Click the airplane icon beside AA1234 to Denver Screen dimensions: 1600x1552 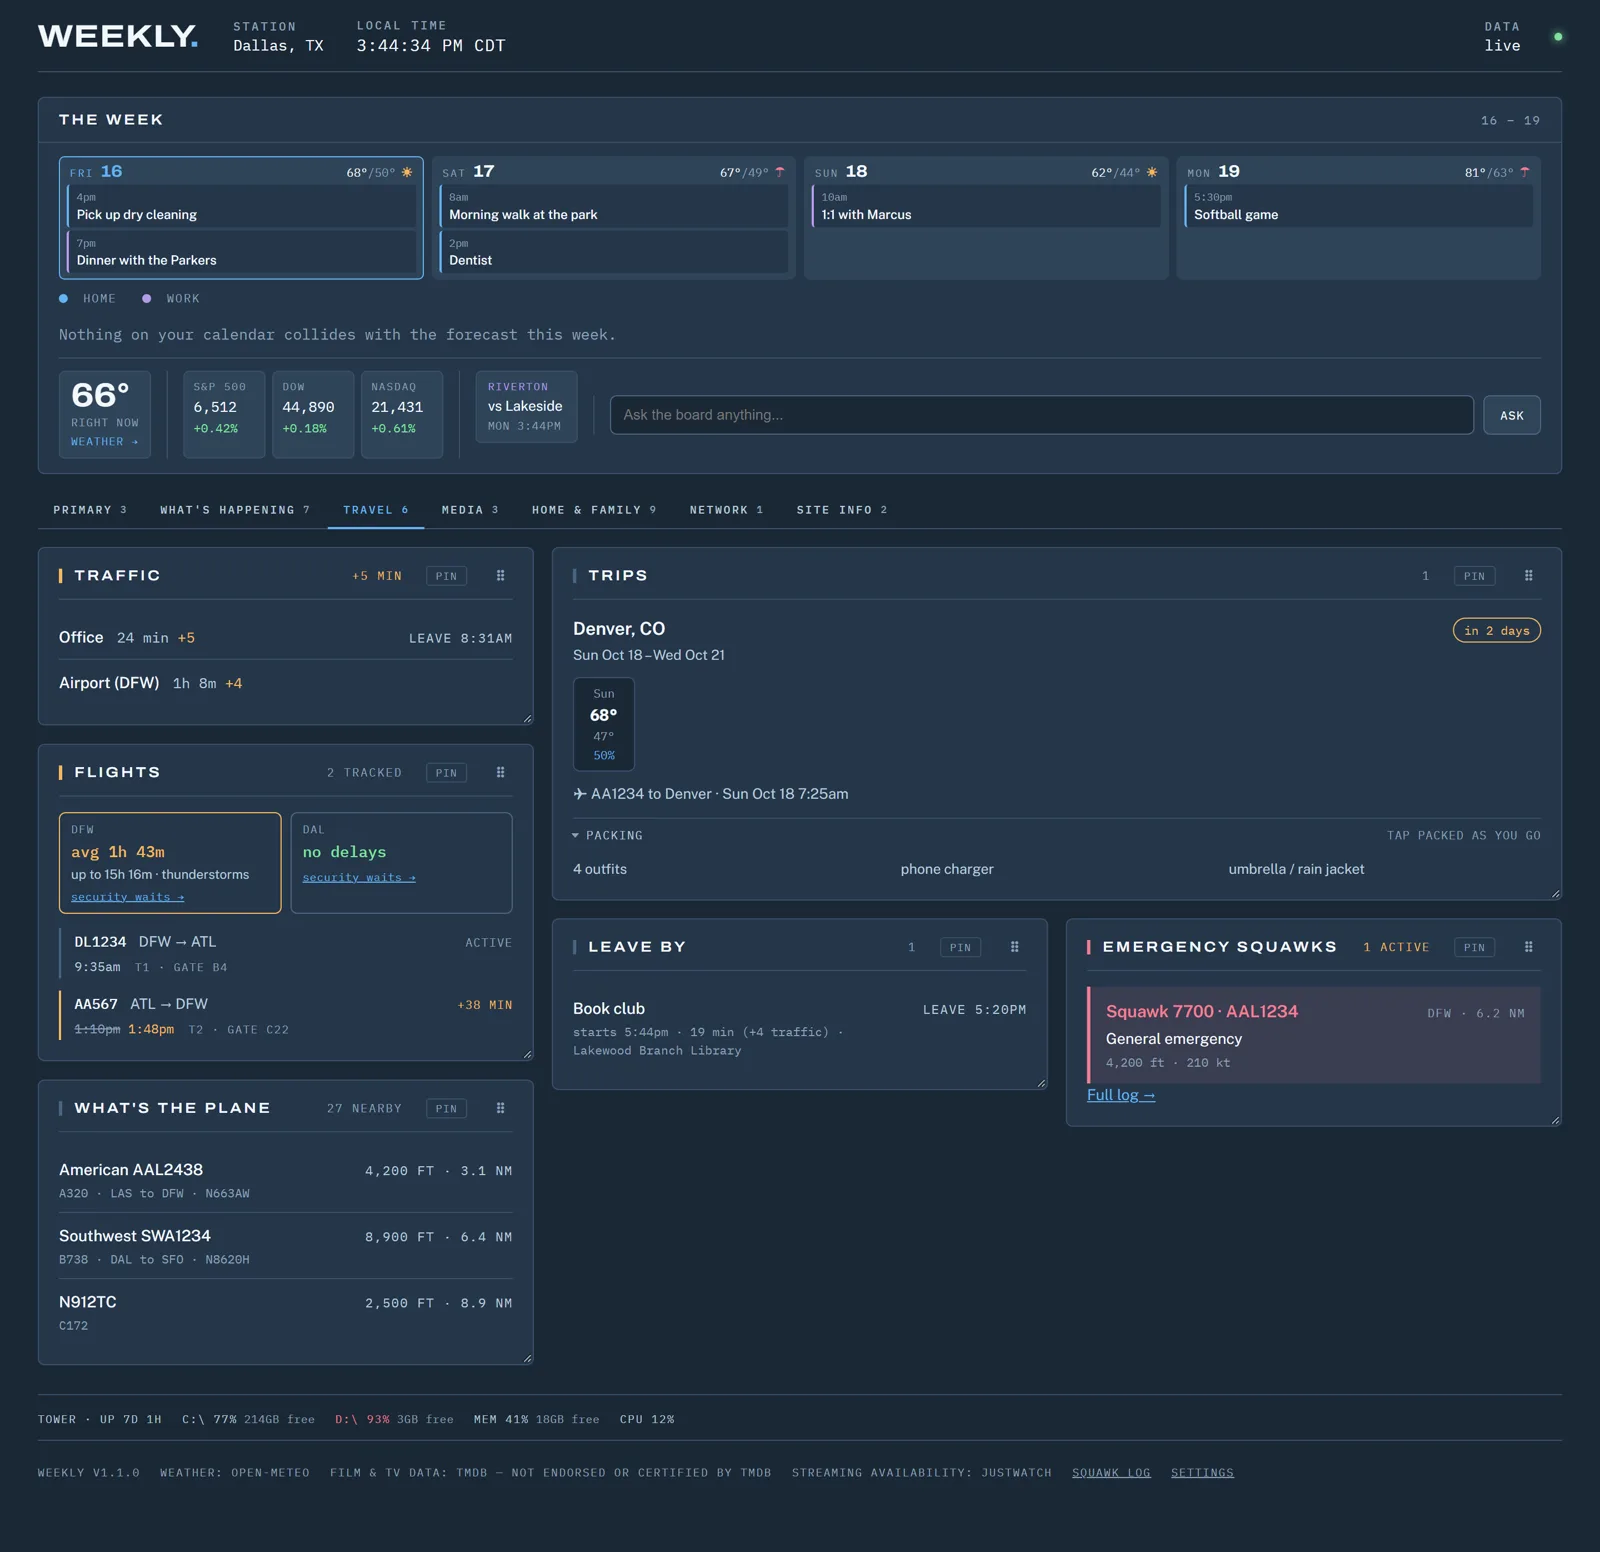coord(580,794)
